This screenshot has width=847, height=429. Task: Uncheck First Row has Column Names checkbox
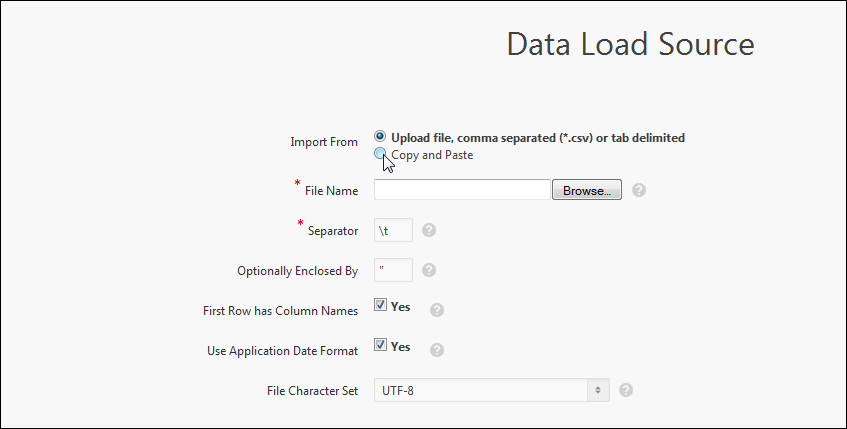click(x=381, y=306)
